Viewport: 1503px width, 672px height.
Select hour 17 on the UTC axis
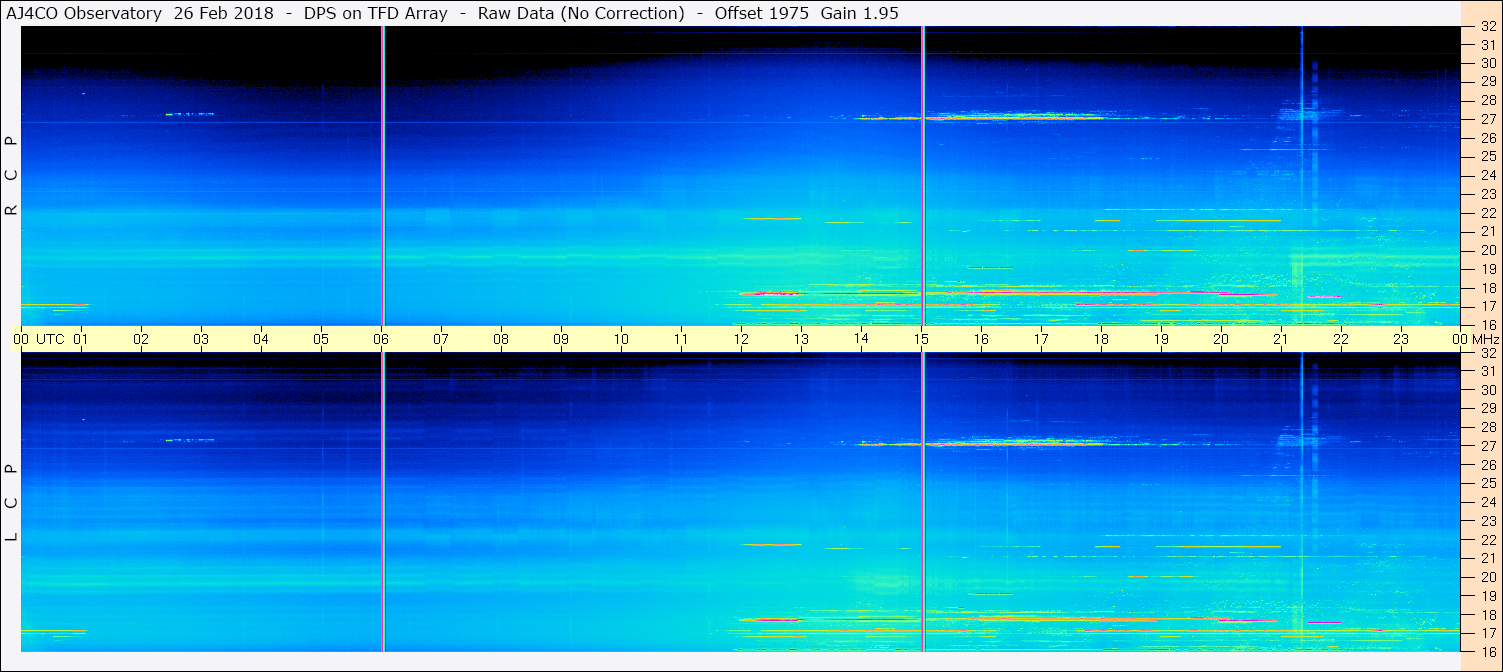click(1041, 339)
